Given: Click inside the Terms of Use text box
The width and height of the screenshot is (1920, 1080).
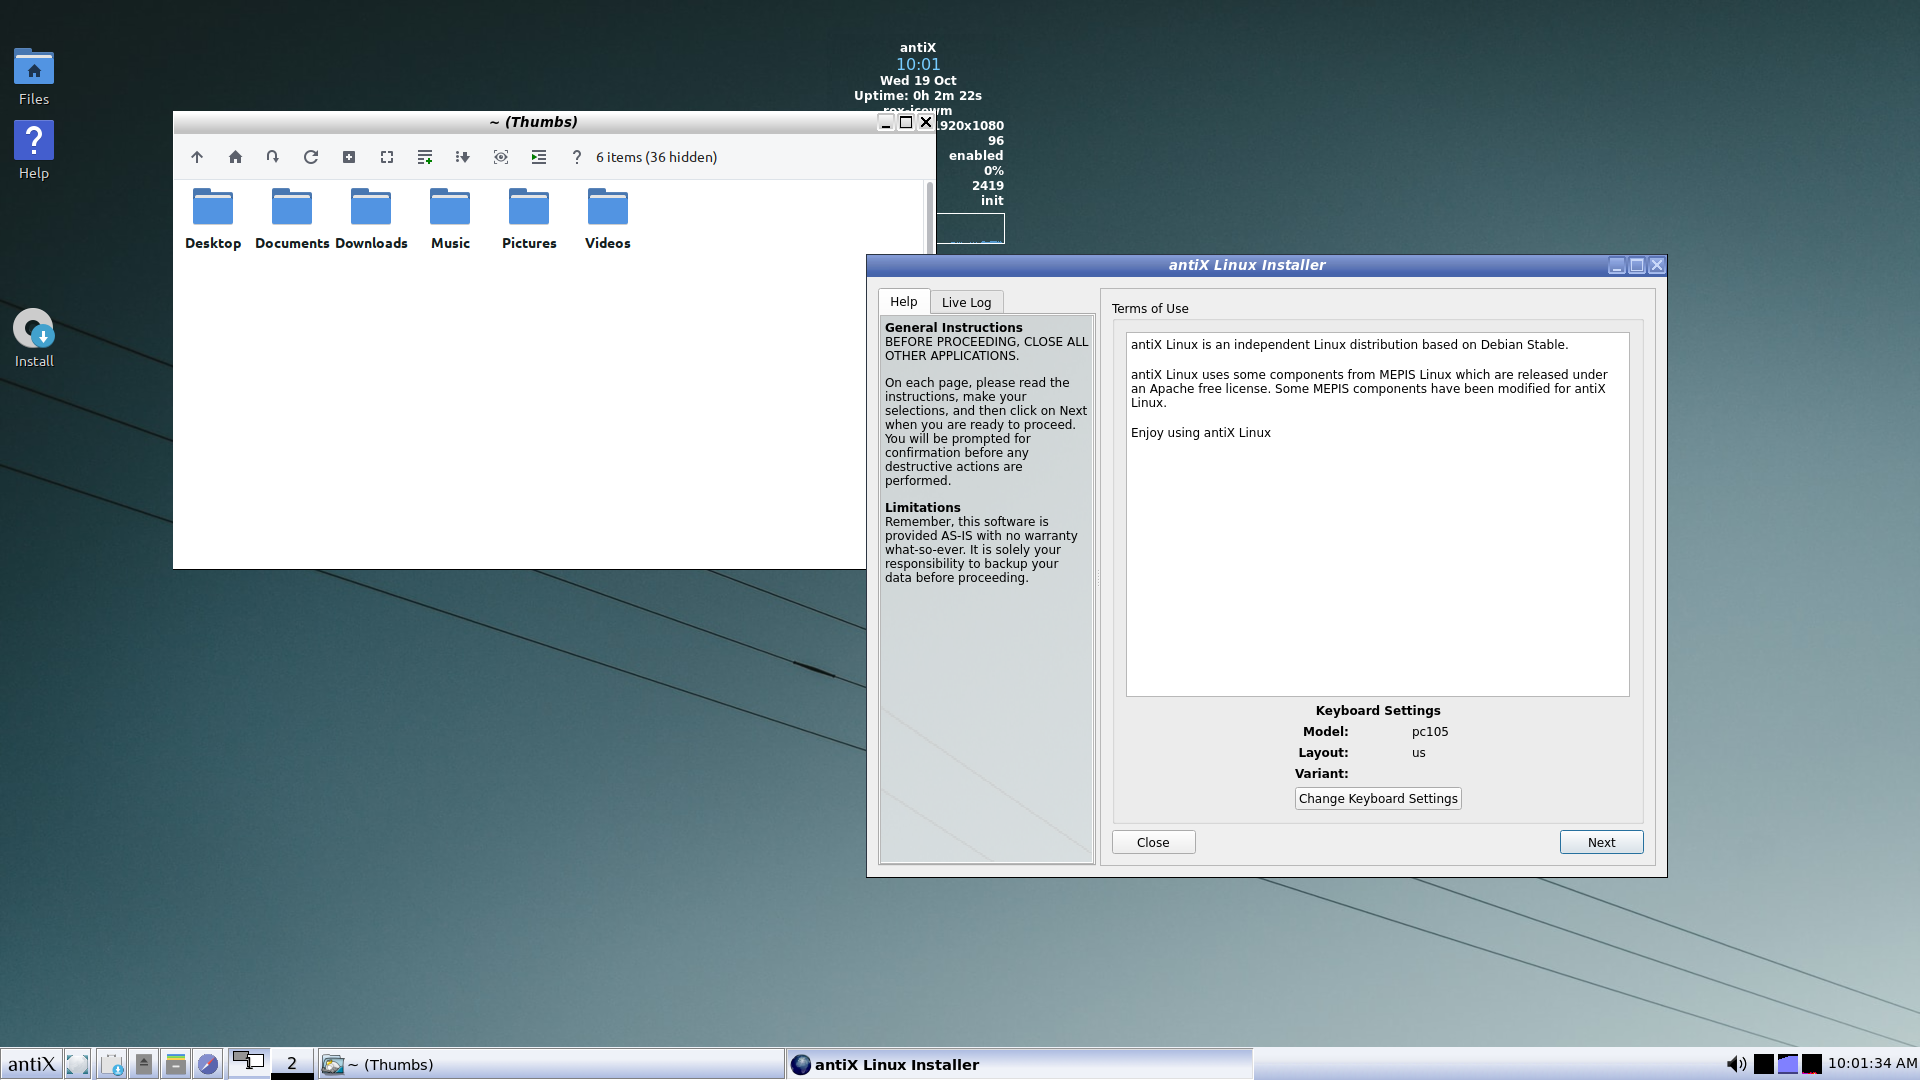Looking at the screenshot, I should 1378,514.
